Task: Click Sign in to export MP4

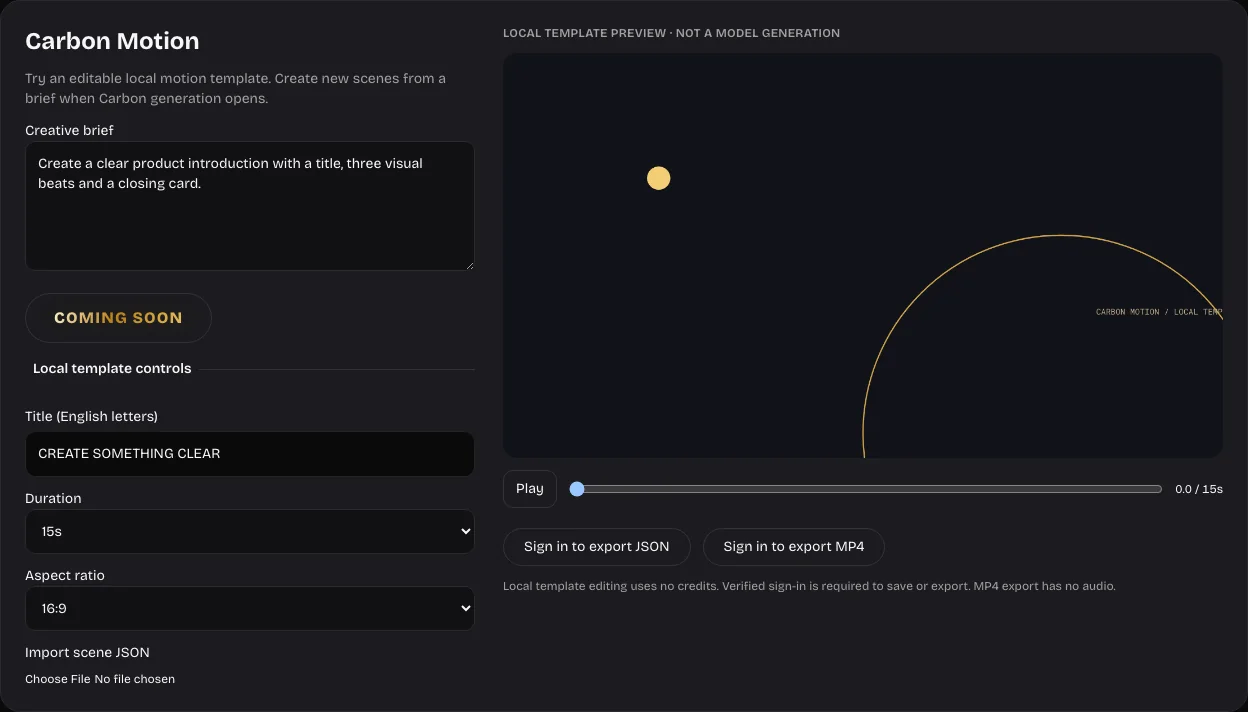Action: (794, 547)
